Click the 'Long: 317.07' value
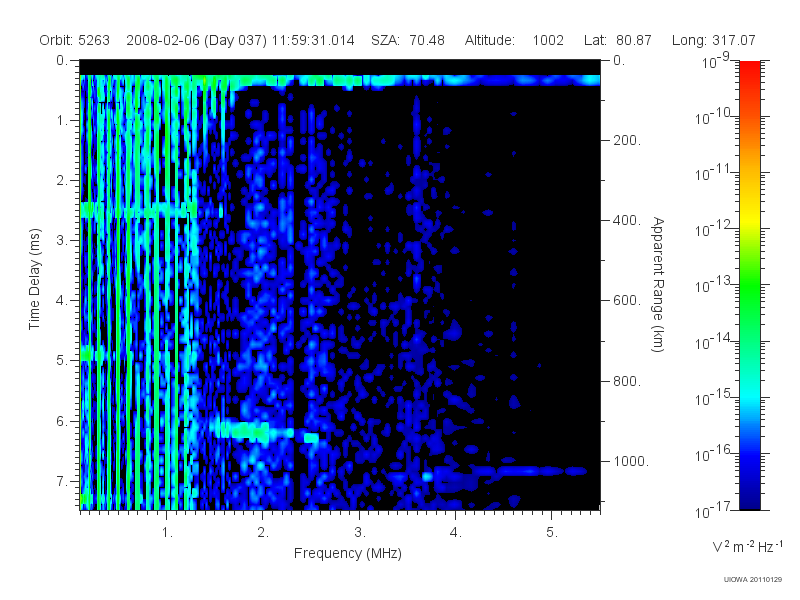 pos(713,40)
